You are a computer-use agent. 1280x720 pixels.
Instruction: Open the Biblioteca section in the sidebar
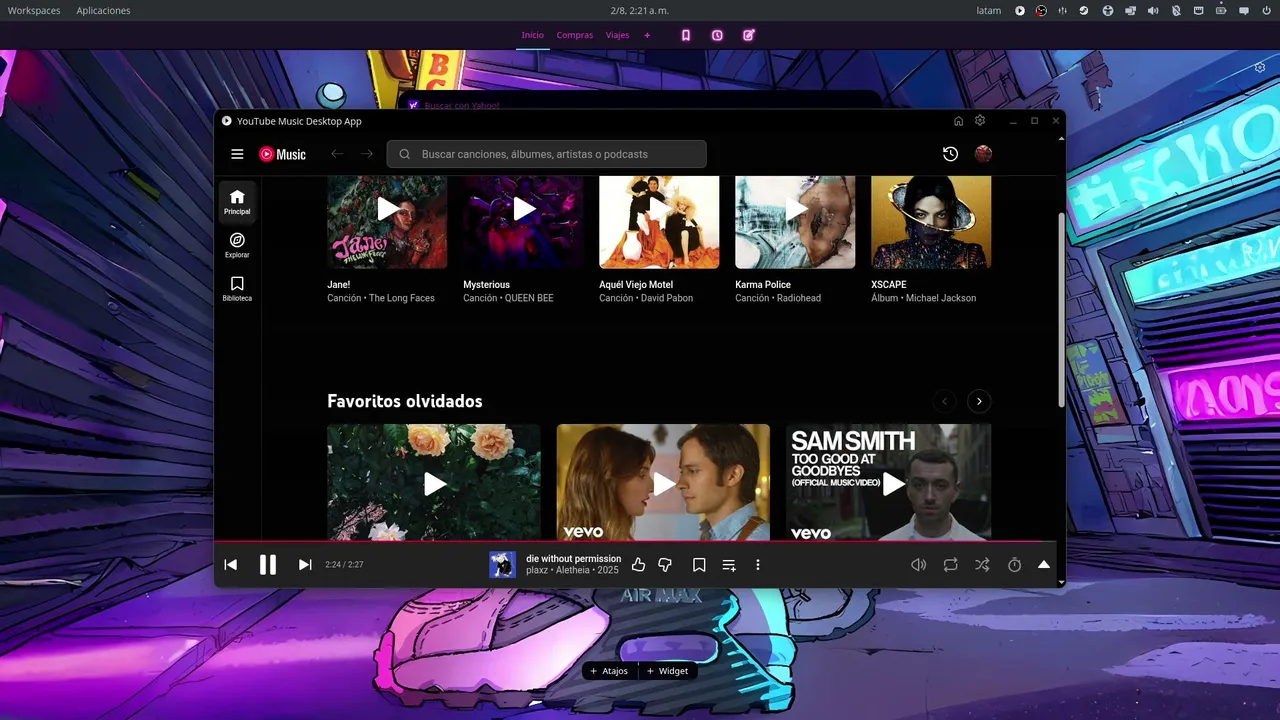237,289
